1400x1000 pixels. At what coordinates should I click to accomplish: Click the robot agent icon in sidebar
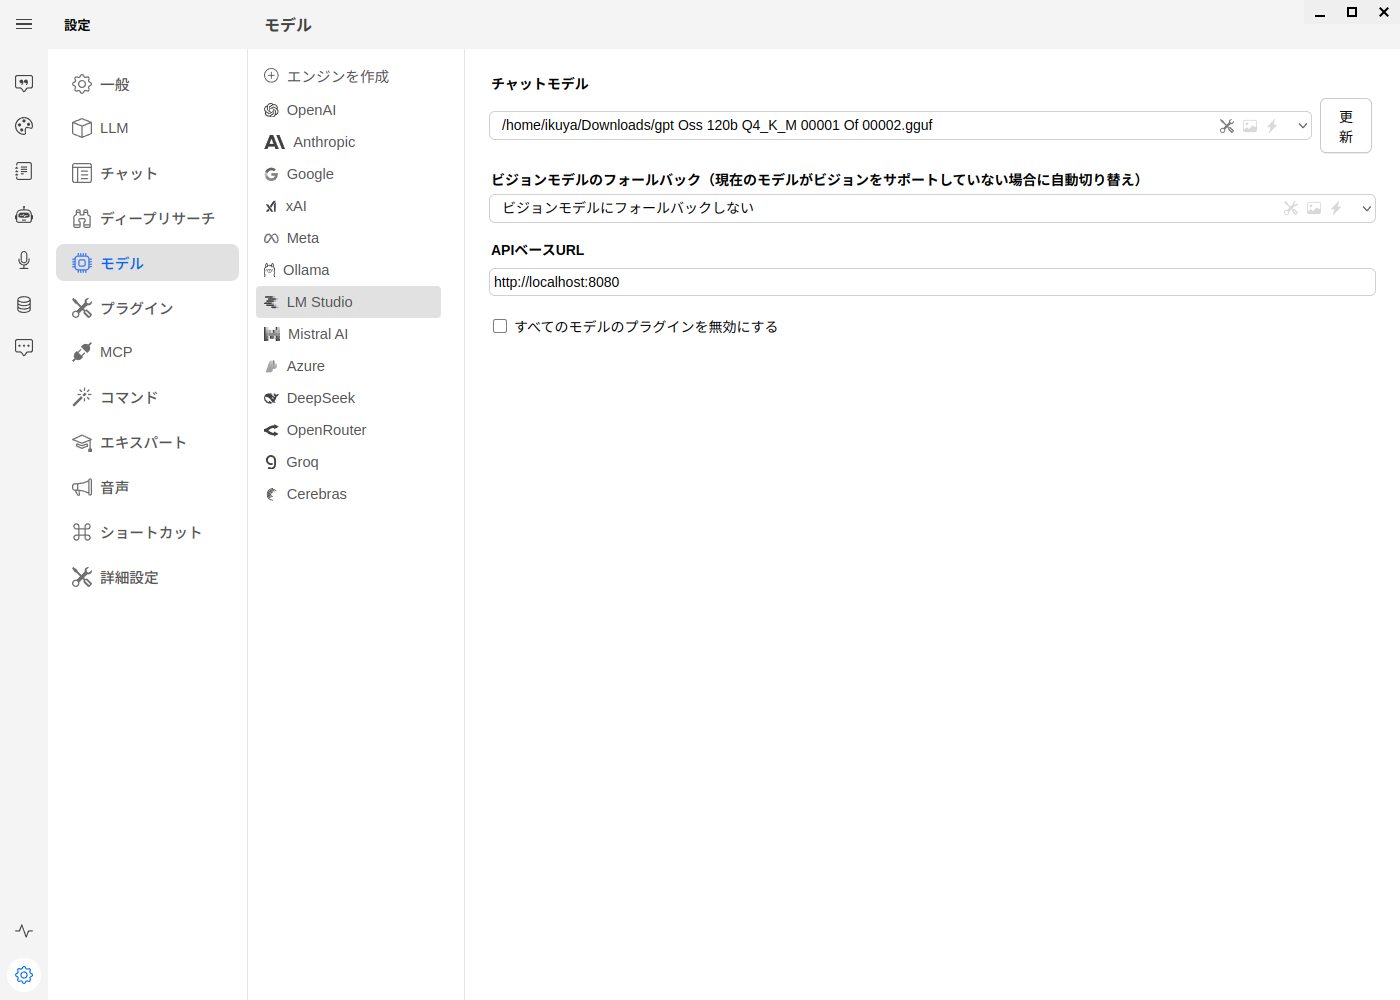click(x=24, y=215)
